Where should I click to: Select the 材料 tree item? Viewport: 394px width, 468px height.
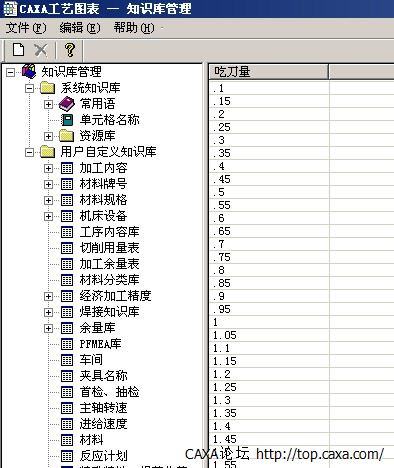point(91,440)
